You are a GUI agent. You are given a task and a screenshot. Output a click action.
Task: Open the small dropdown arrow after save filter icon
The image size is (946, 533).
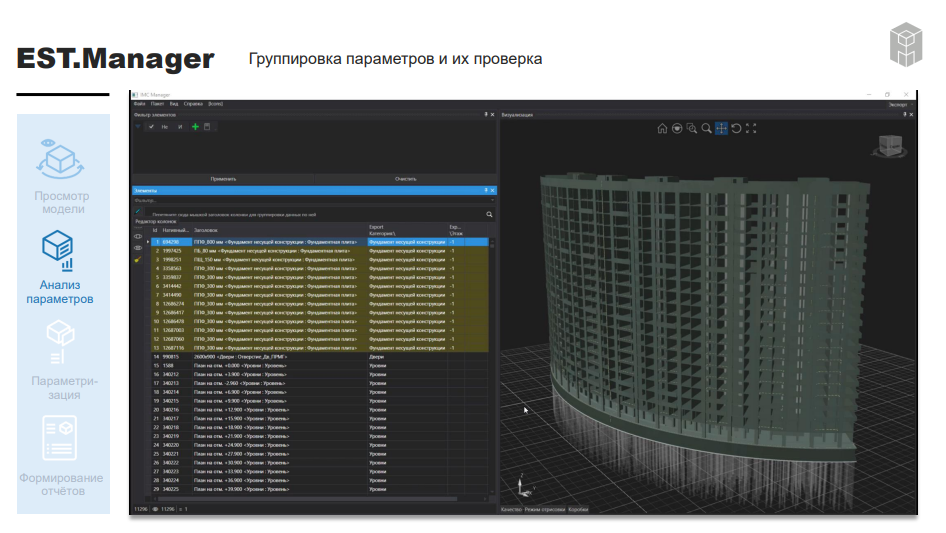click(x=215, y=127)
